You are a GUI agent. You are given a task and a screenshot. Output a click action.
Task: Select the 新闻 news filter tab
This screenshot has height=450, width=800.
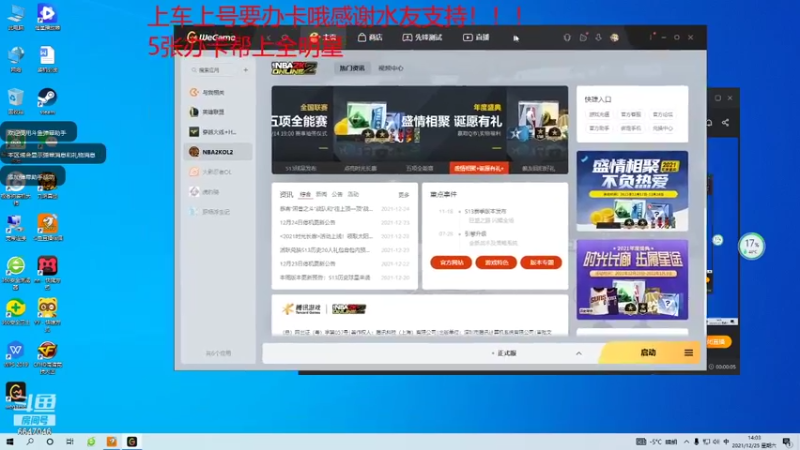coord(321,194)
